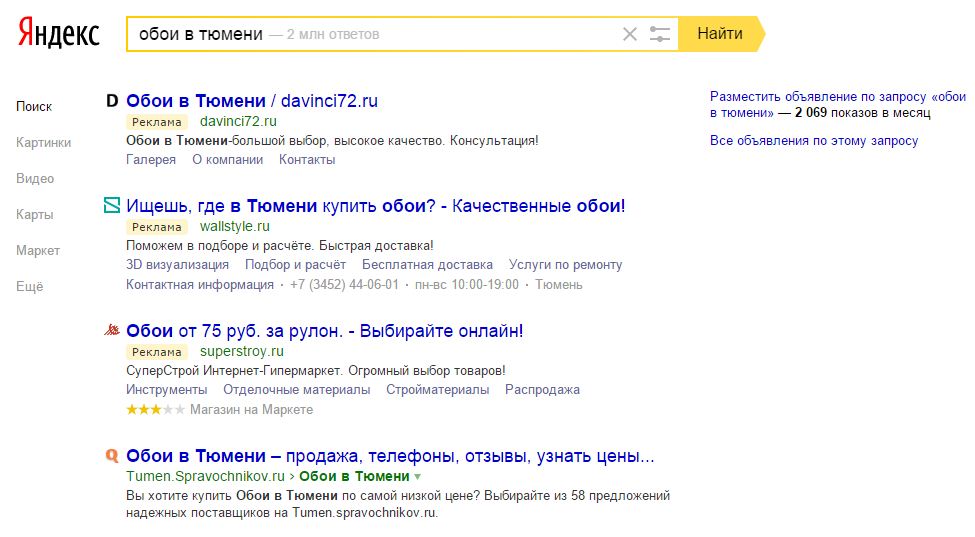The width and height of the screenshot is (975, 537).
Task: Click phone number +7 (3452) 44-06-01
Action: tap(344, 285)
